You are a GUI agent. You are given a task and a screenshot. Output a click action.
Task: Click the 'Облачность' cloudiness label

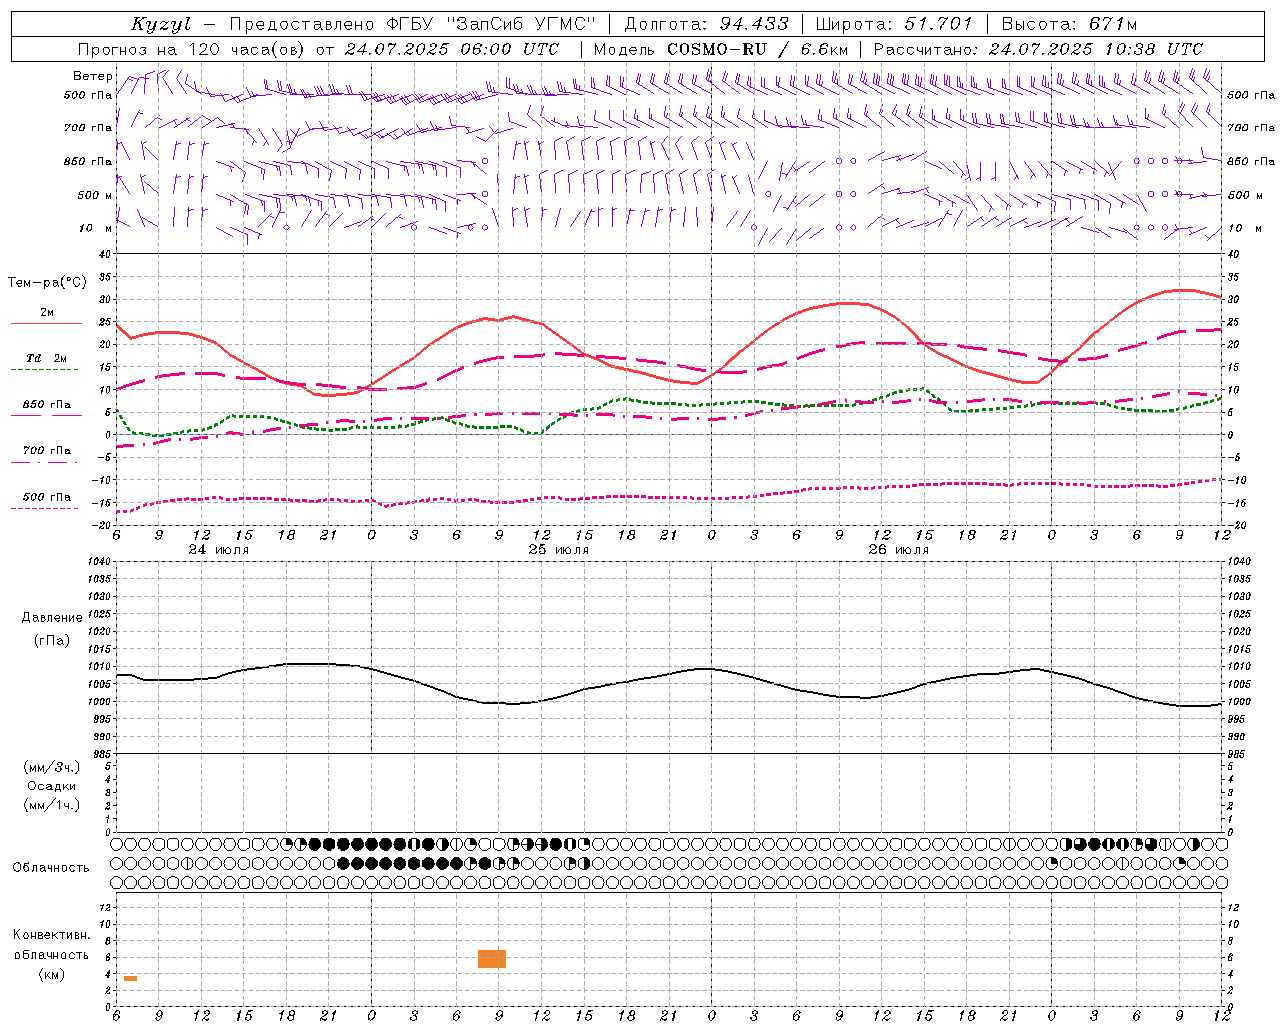point(51,867)
